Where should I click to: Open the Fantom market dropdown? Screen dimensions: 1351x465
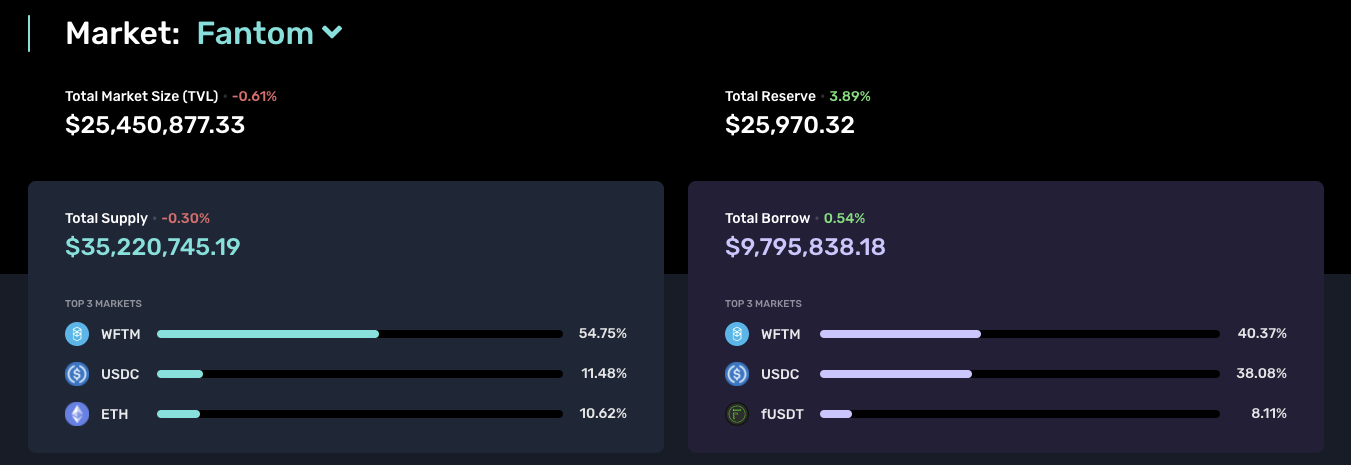(270, 33)
